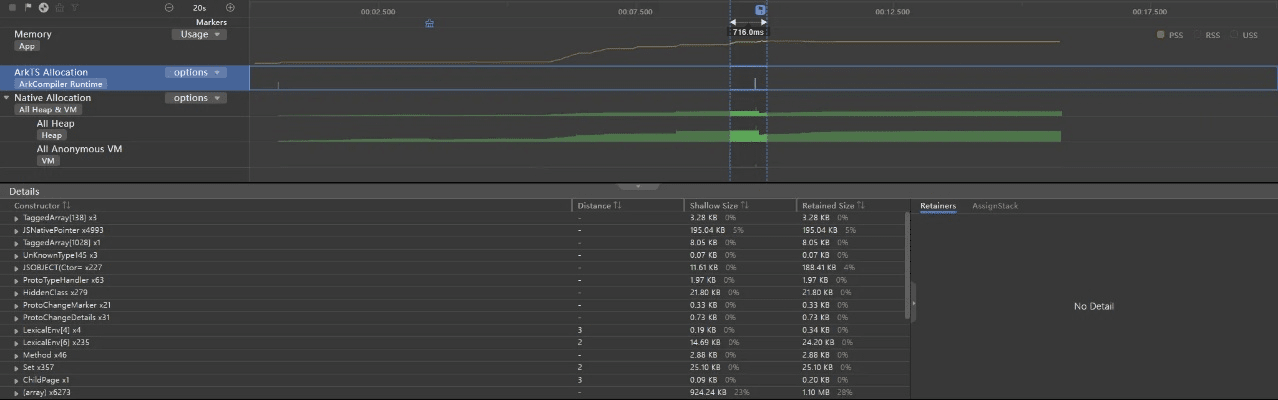Image resolution: width=1278 pixels, height=400 pixels.
Task: Click the blue snapshot icon above selection
Action: pyautogui.click(x=761, y=10)
